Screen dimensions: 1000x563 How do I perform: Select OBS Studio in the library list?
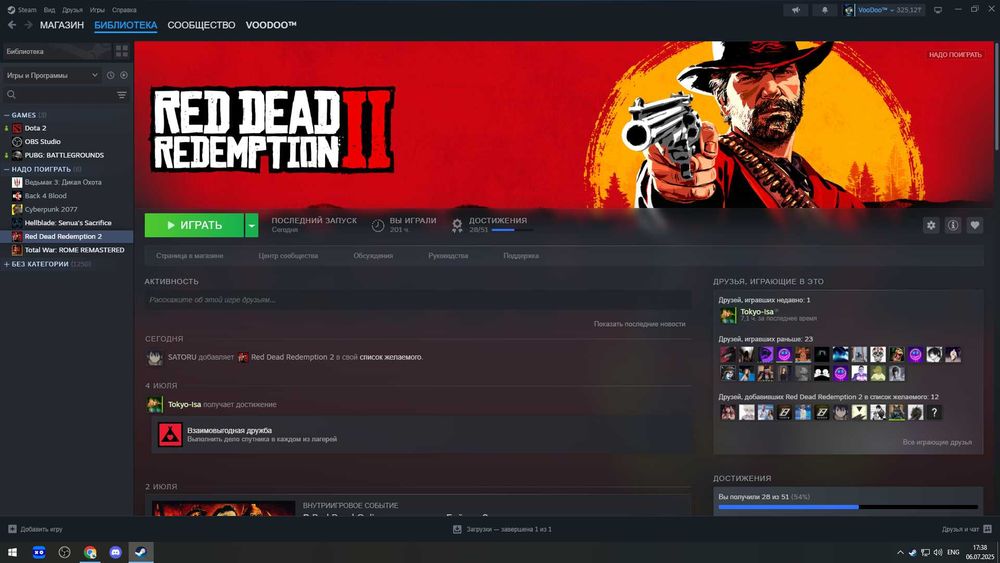click(42, 142)
